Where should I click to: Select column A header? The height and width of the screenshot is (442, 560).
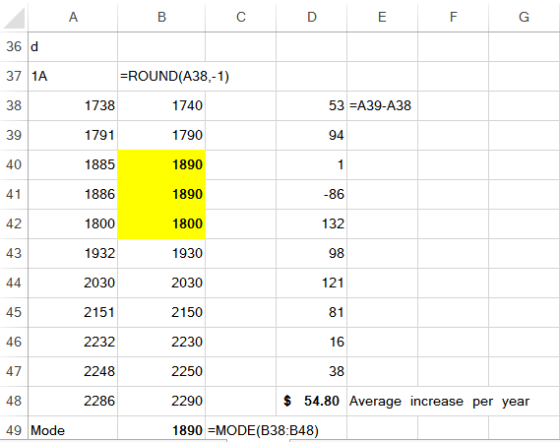(x=73, y=16)
